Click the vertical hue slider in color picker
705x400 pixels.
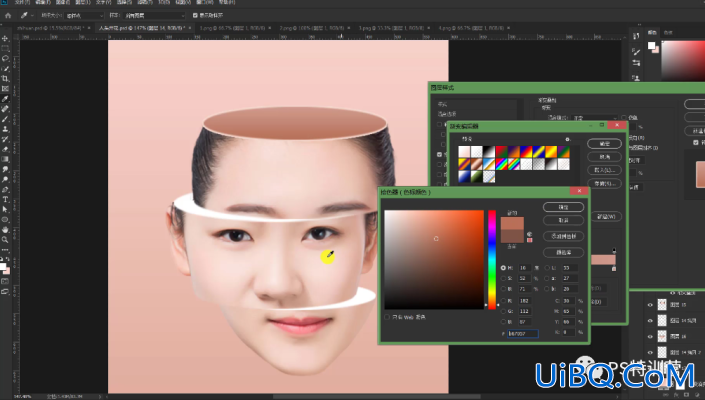point(492,259)
